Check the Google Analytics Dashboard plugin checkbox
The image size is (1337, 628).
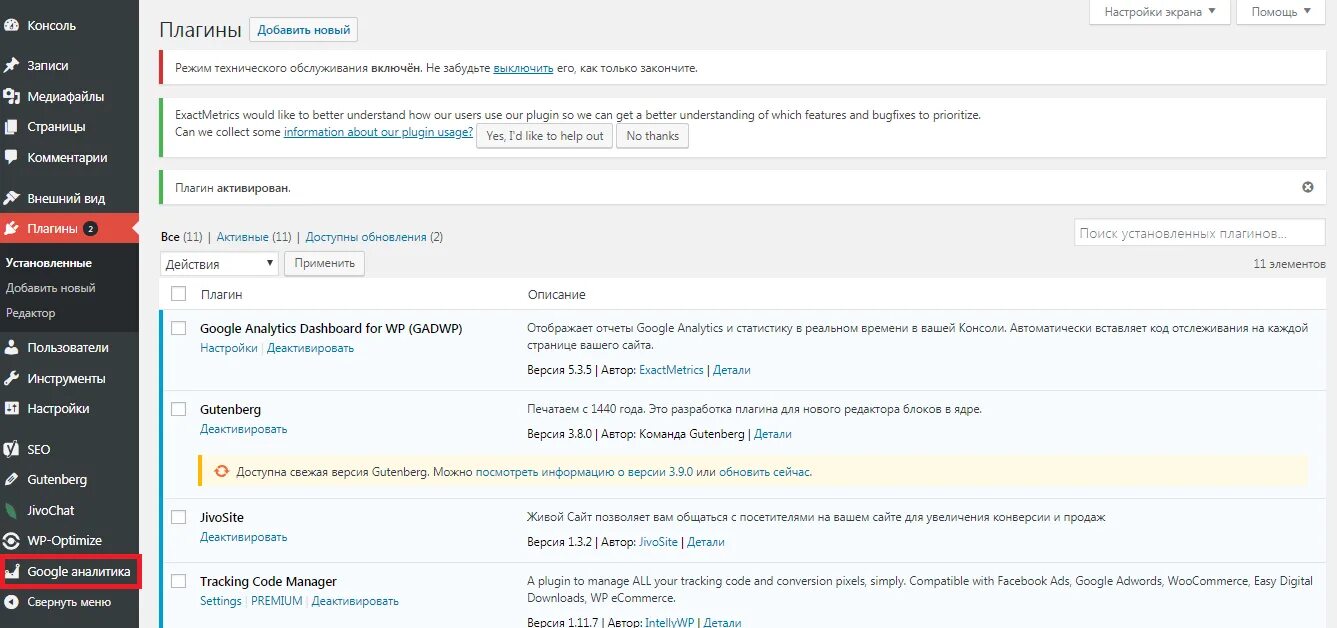point(179,328)
